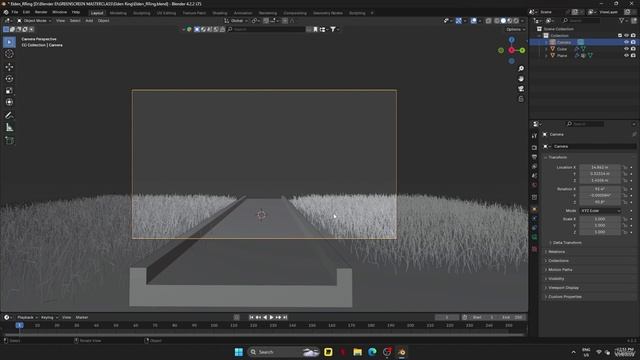Hide Plane in viewport via eye icon

(626, 55)
